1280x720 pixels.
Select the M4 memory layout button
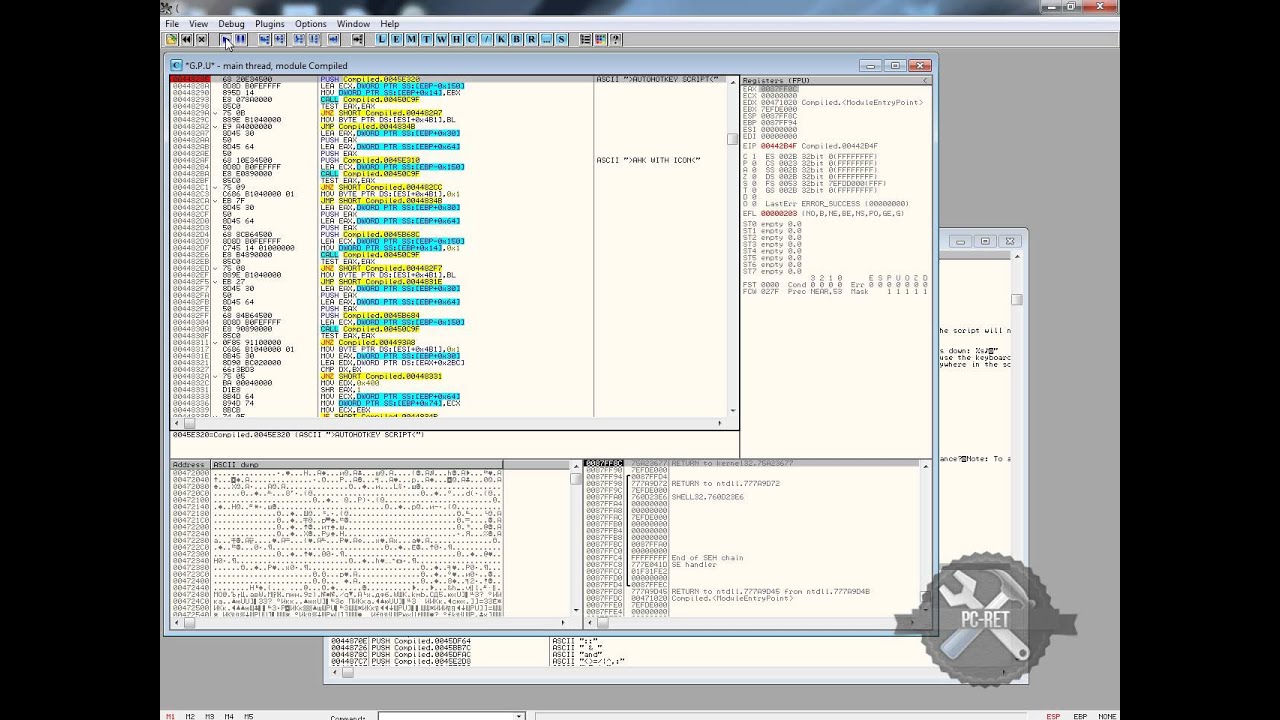pyautogui.click(x=229, y=716)
